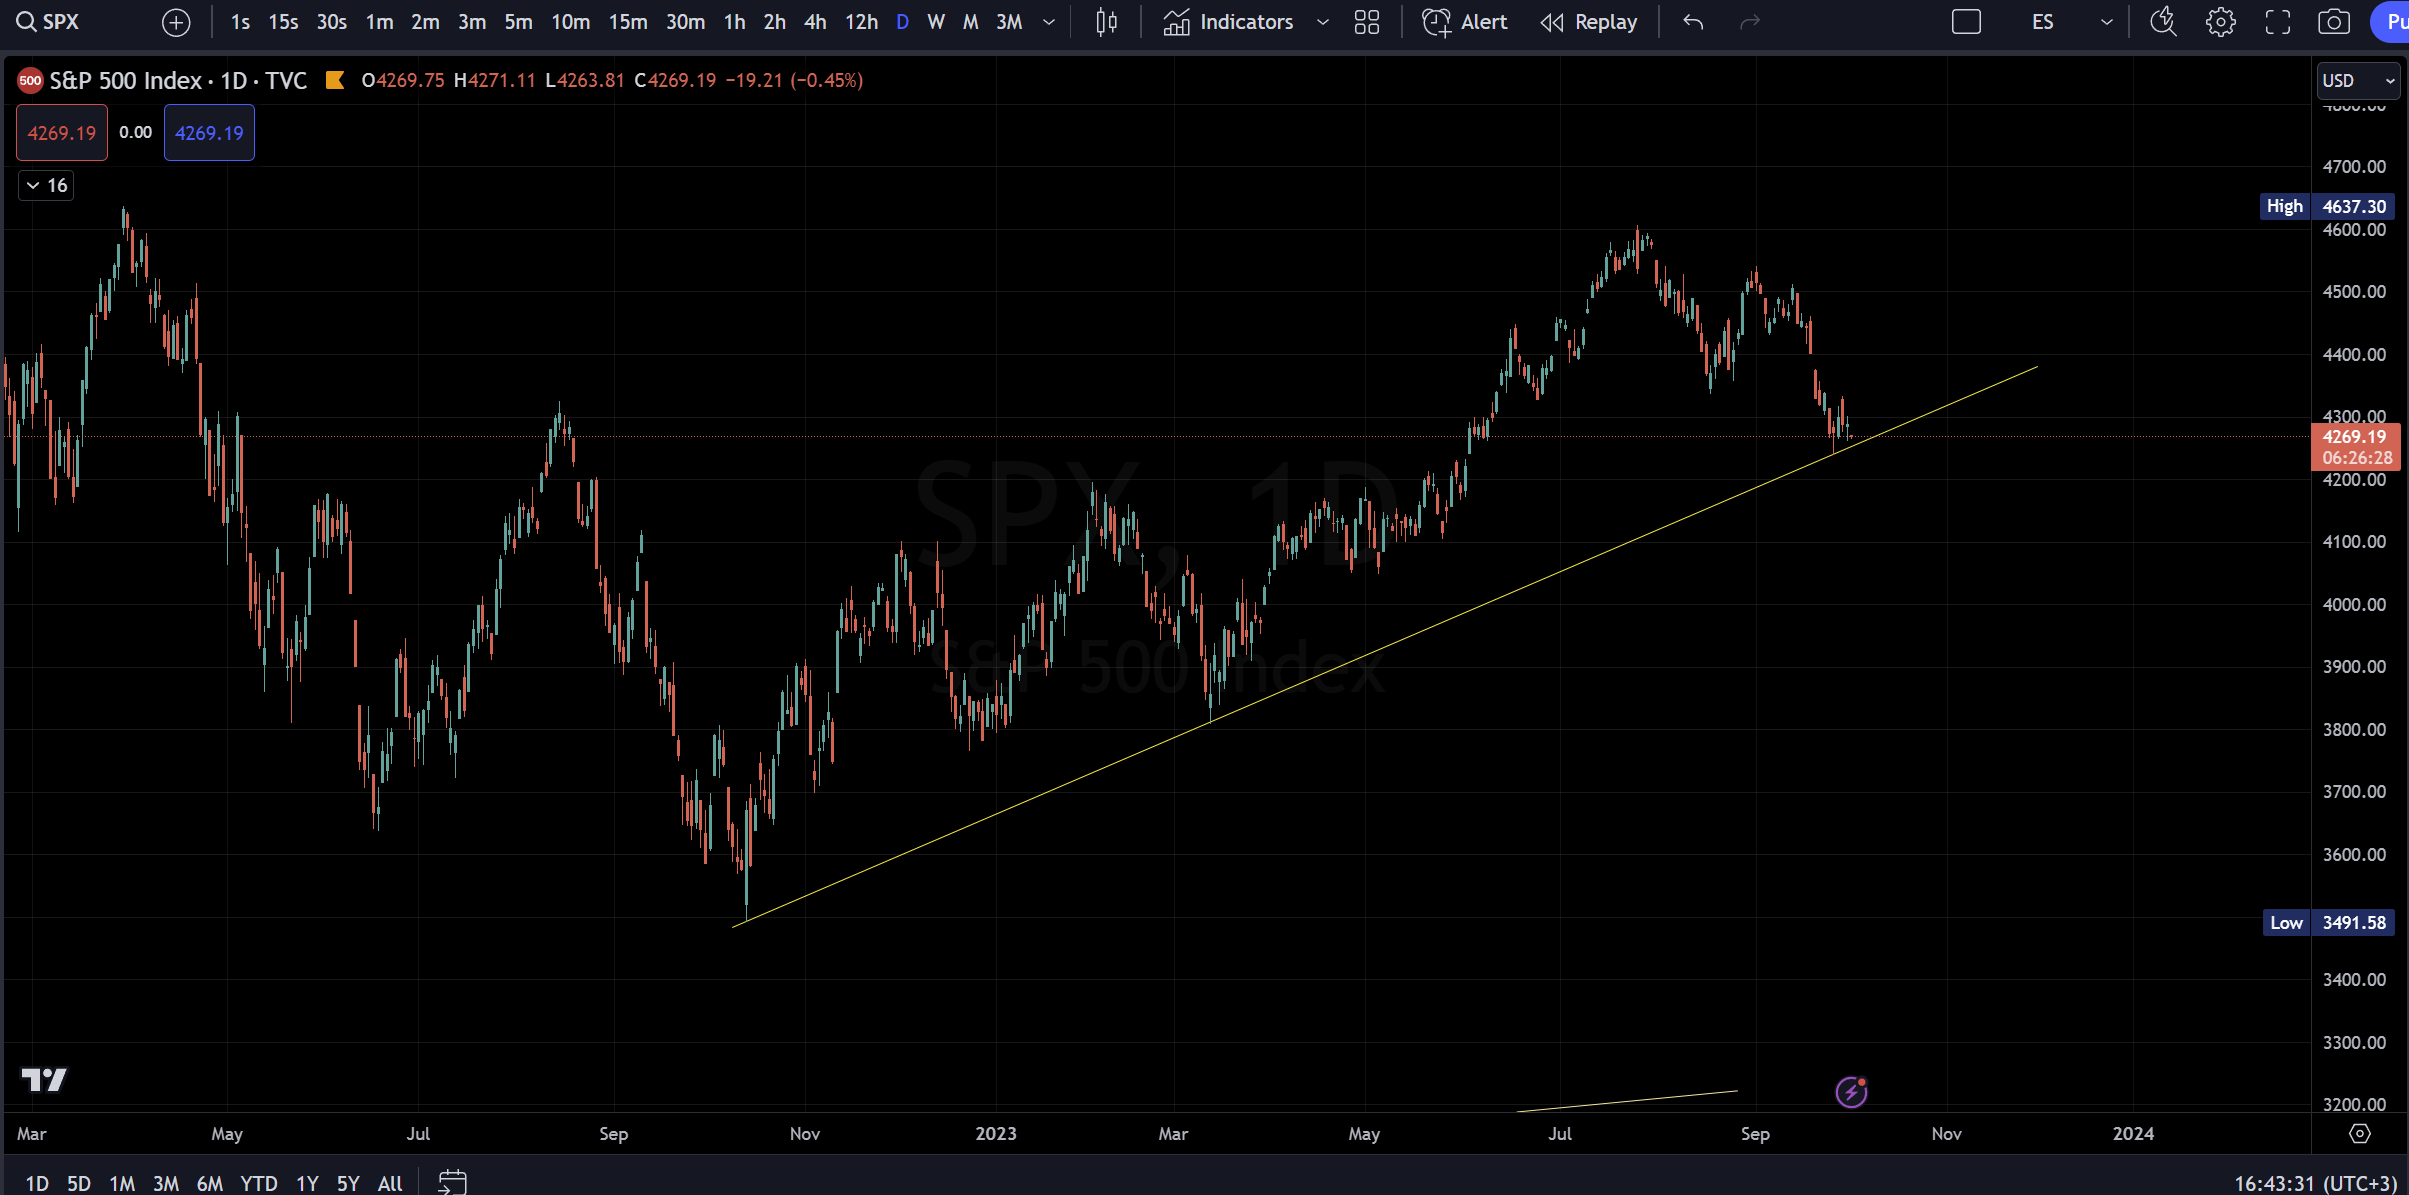Set range to 3M in bottom bar
The height and width of the screenshot is (1195, 2409).
[166, 1183]
